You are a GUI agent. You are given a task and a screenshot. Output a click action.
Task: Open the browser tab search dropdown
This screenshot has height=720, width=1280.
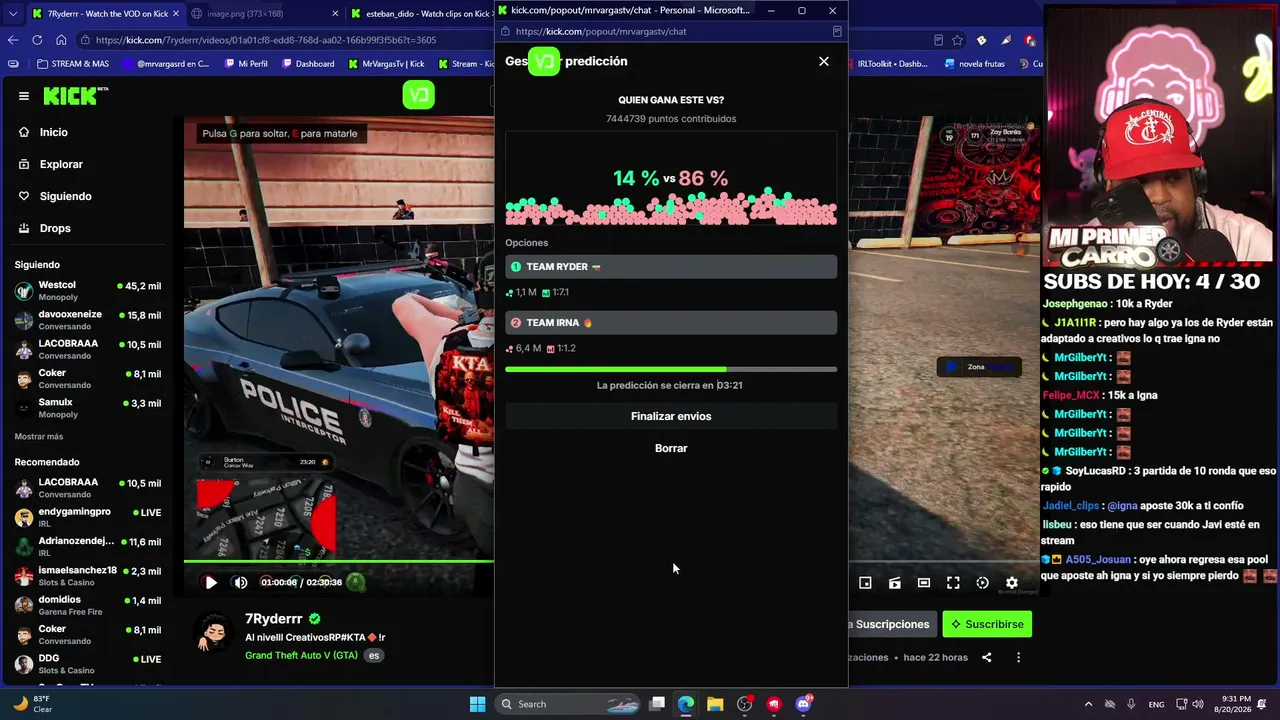coord(12,13)
